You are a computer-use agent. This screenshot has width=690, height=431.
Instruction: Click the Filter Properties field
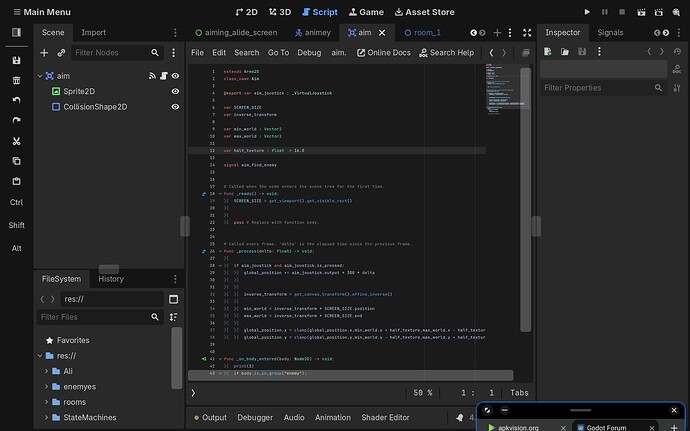click(x=603, y=88)
